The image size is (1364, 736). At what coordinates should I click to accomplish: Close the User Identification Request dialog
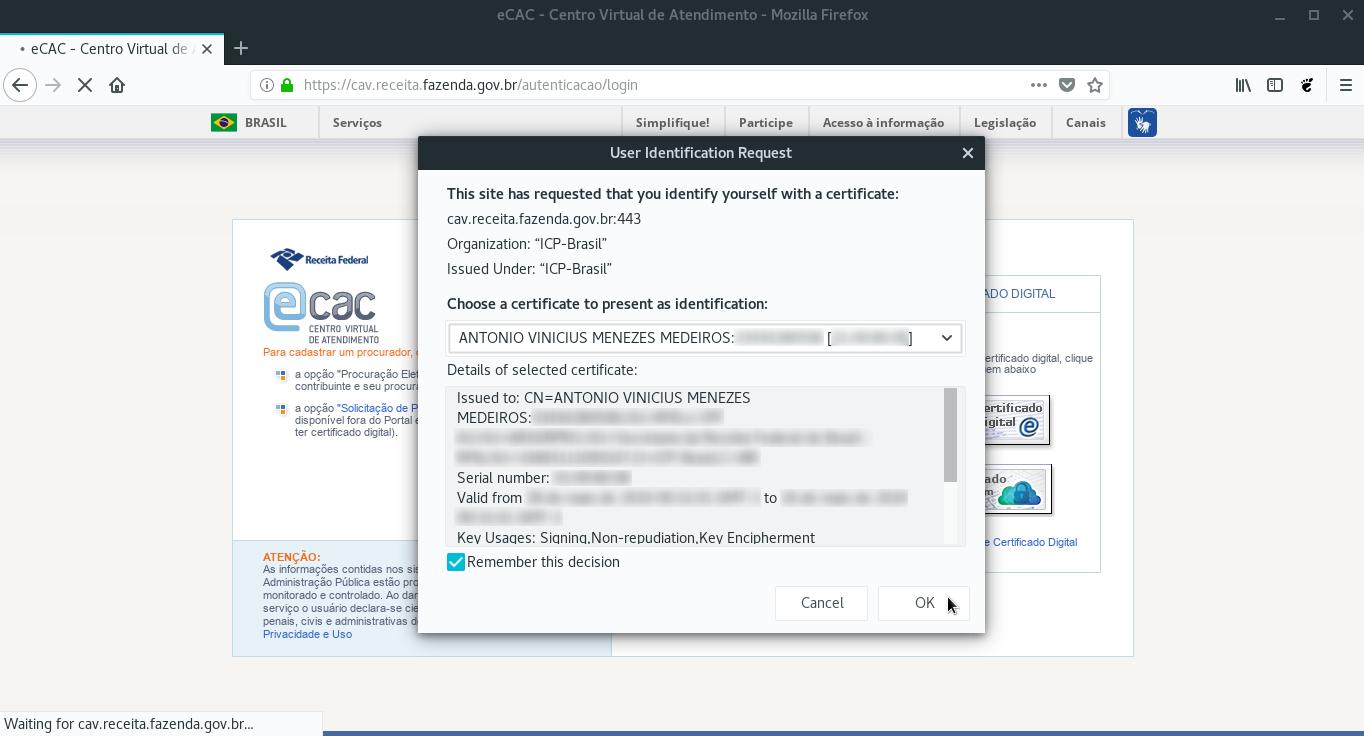coord(967,153)
